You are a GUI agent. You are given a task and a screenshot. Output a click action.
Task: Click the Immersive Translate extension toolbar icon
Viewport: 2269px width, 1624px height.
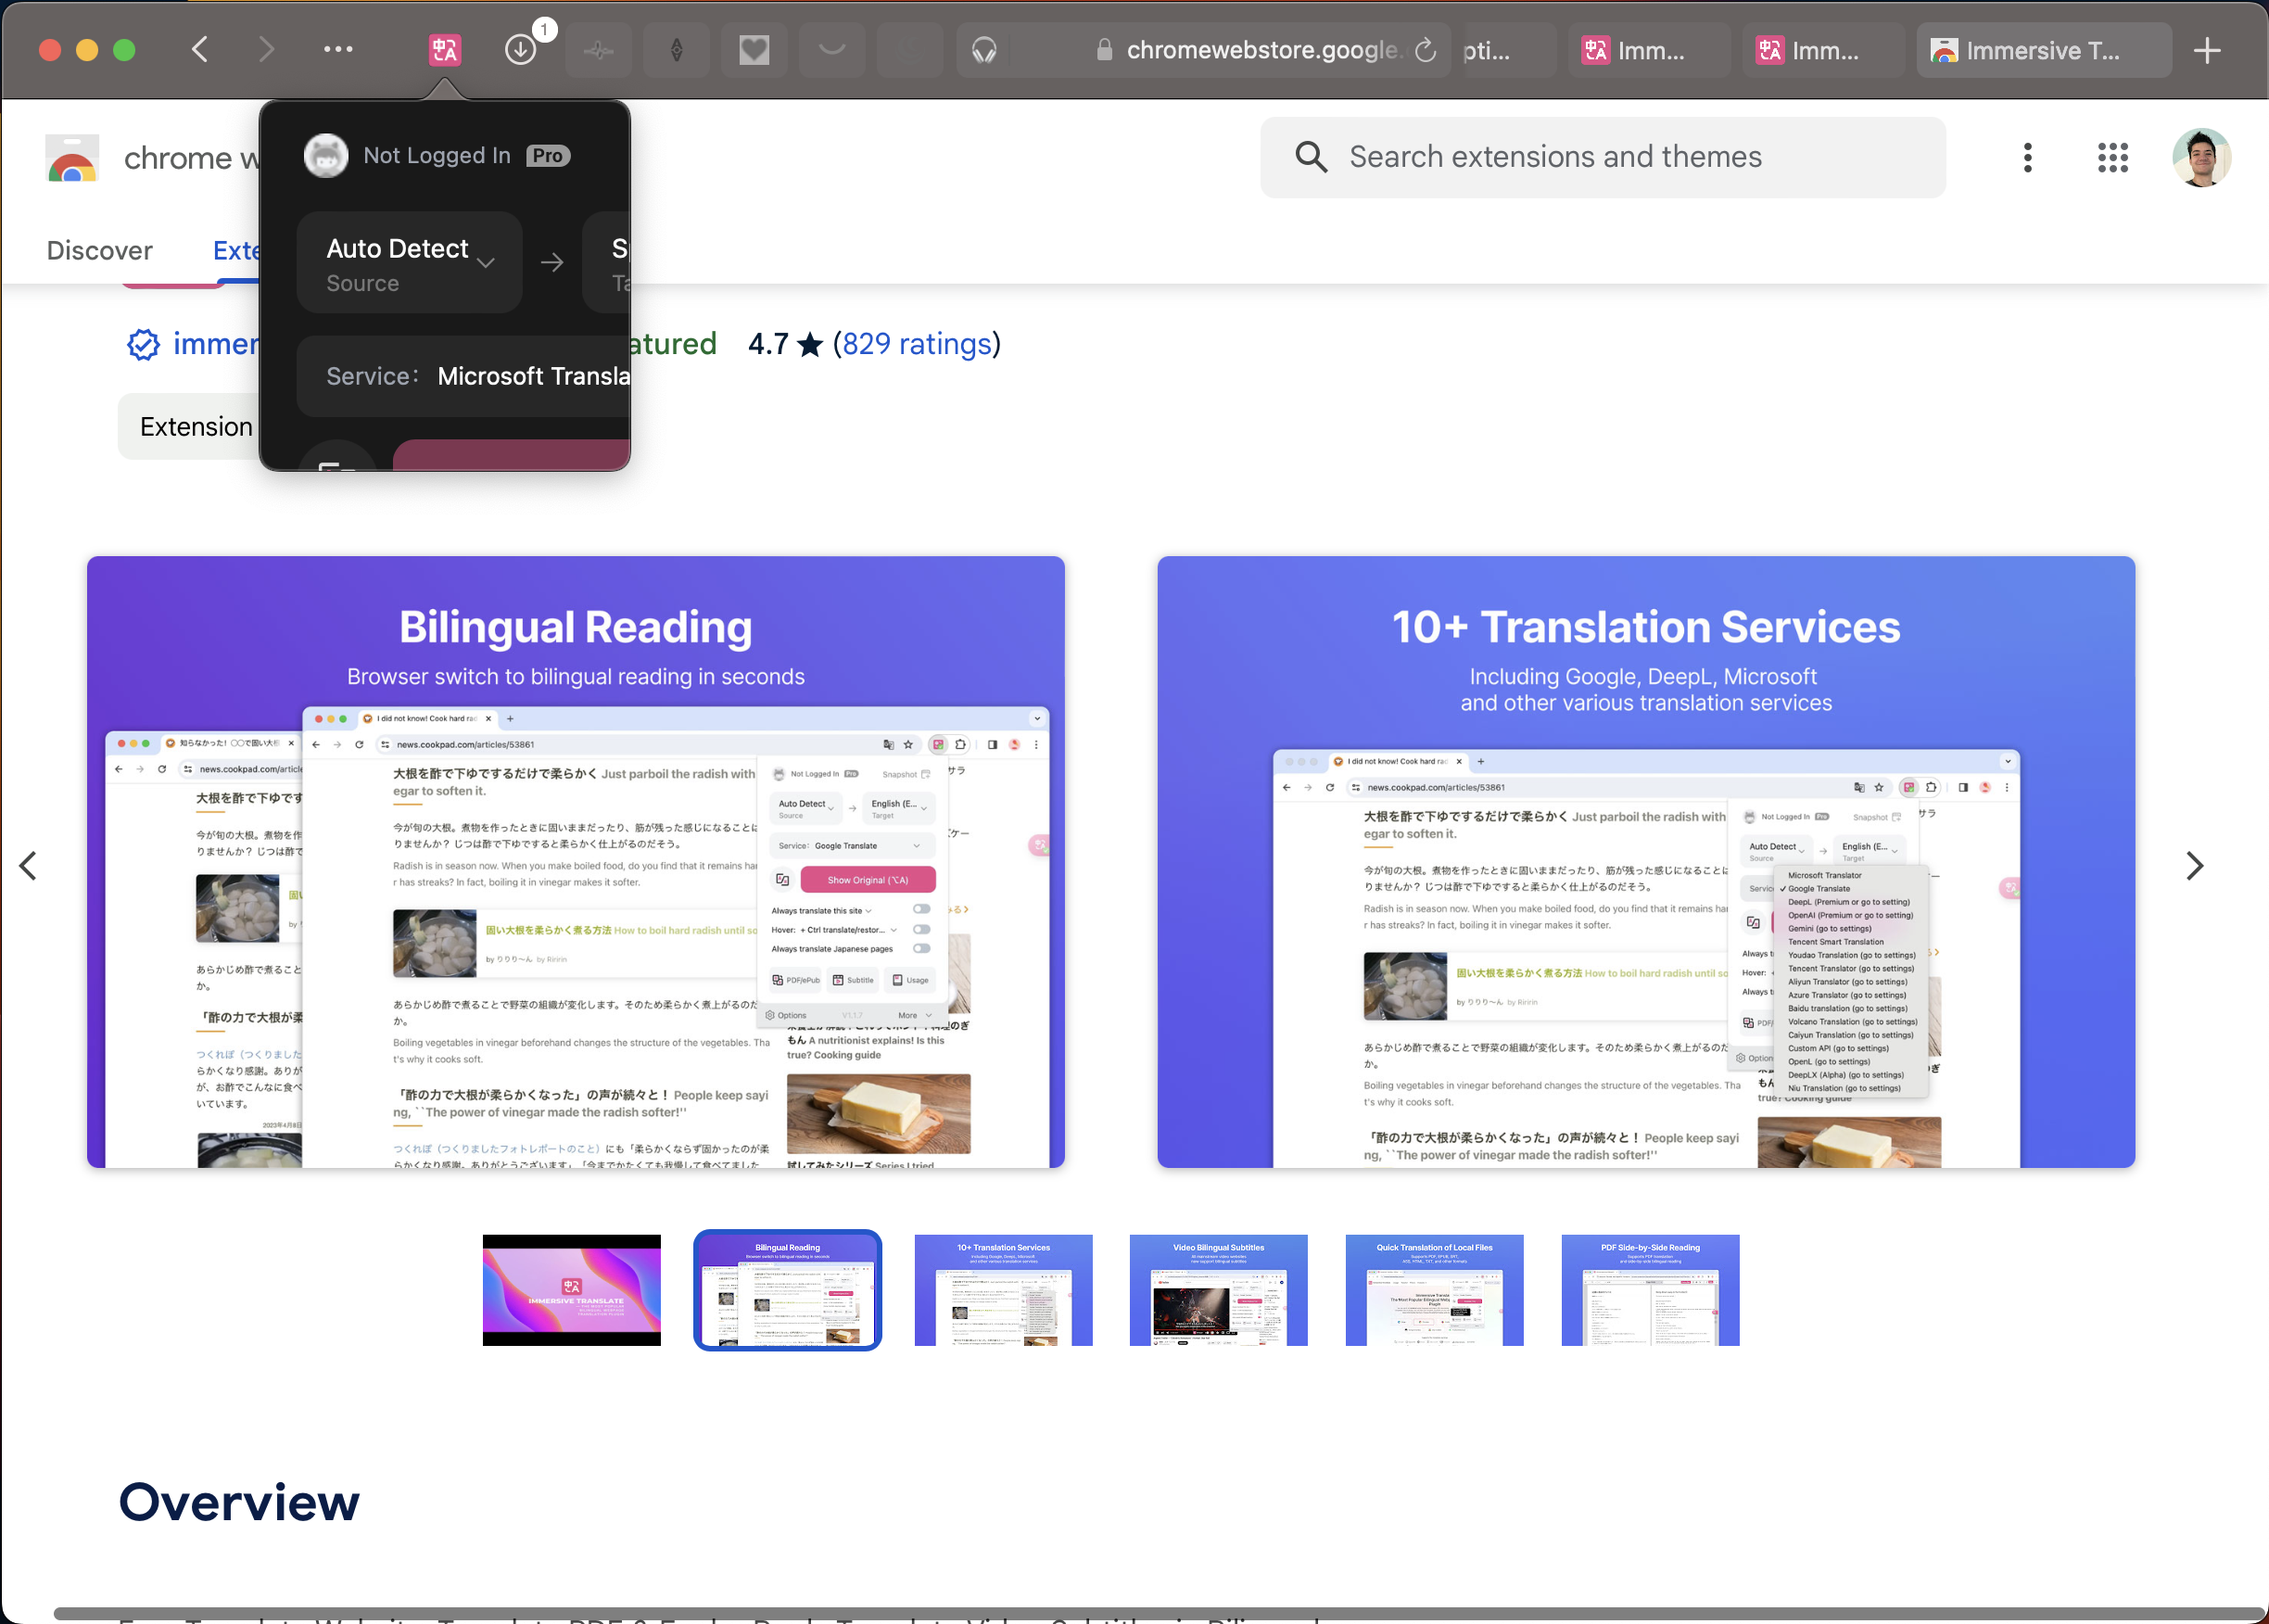[x=444, y=50]
